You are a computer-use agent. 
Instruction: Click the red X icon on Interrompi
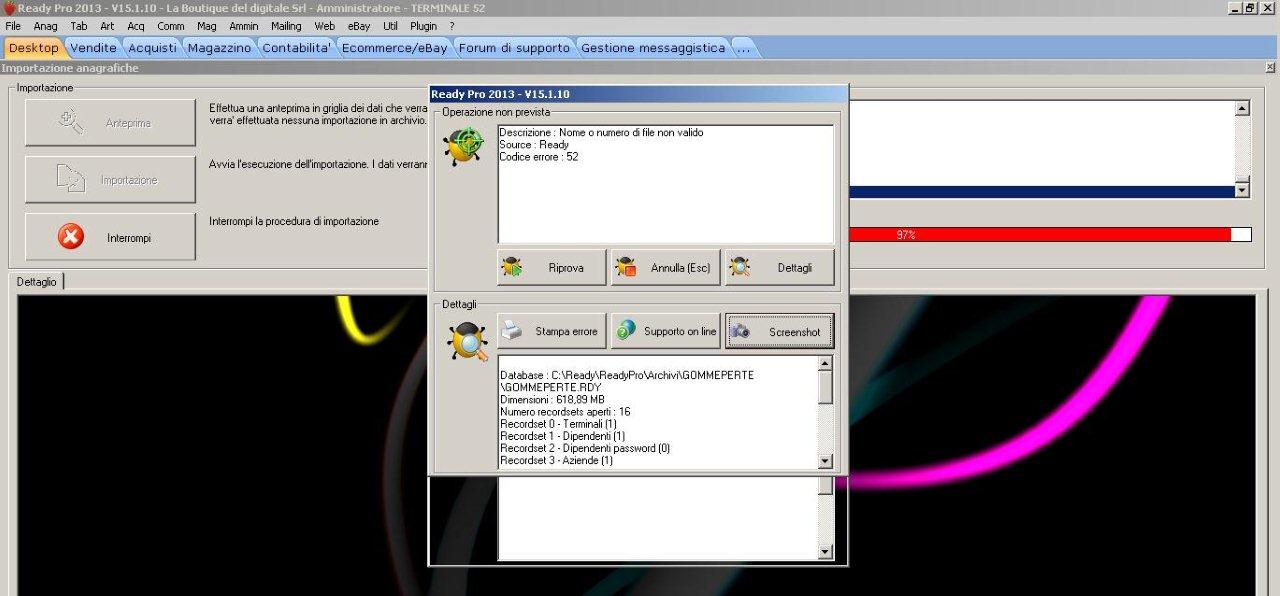71,237
